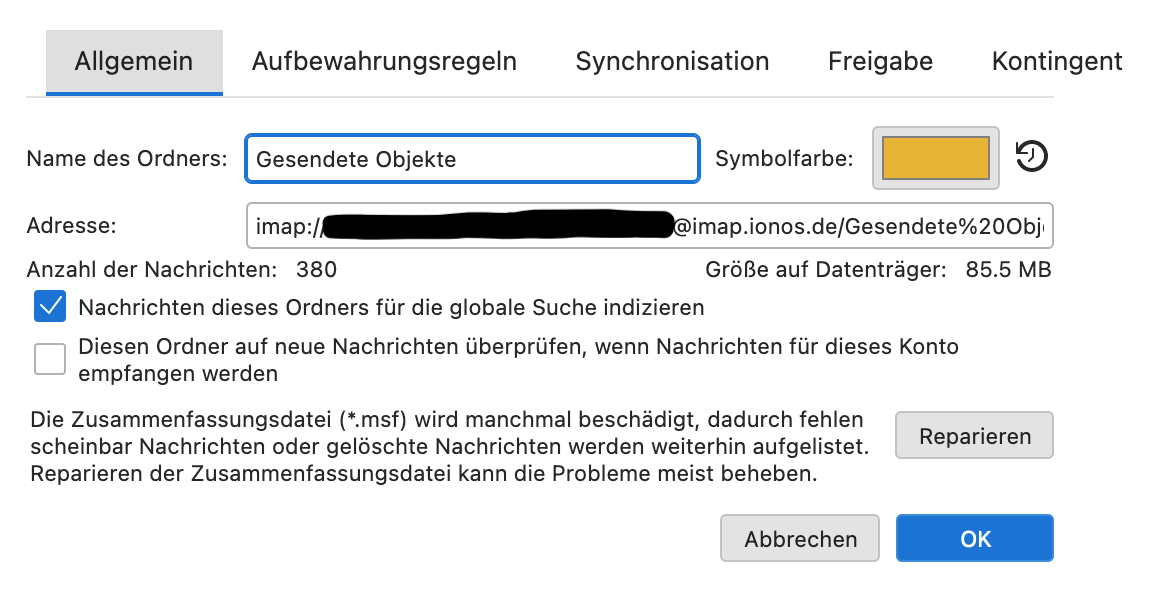Reset the folder icon color to default

(x=1031, y=157)
